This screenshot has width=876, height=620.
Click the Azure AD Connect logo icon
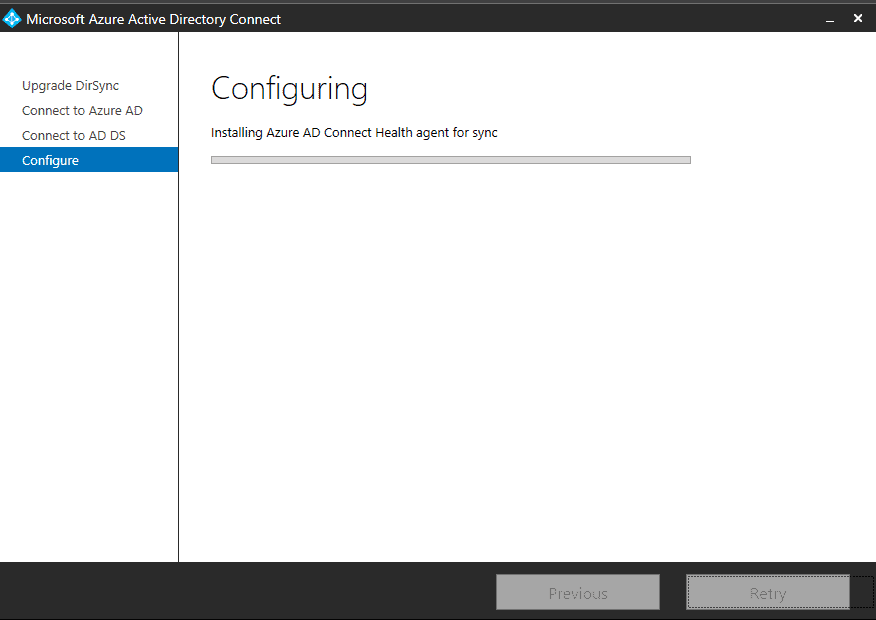(12, 19)
